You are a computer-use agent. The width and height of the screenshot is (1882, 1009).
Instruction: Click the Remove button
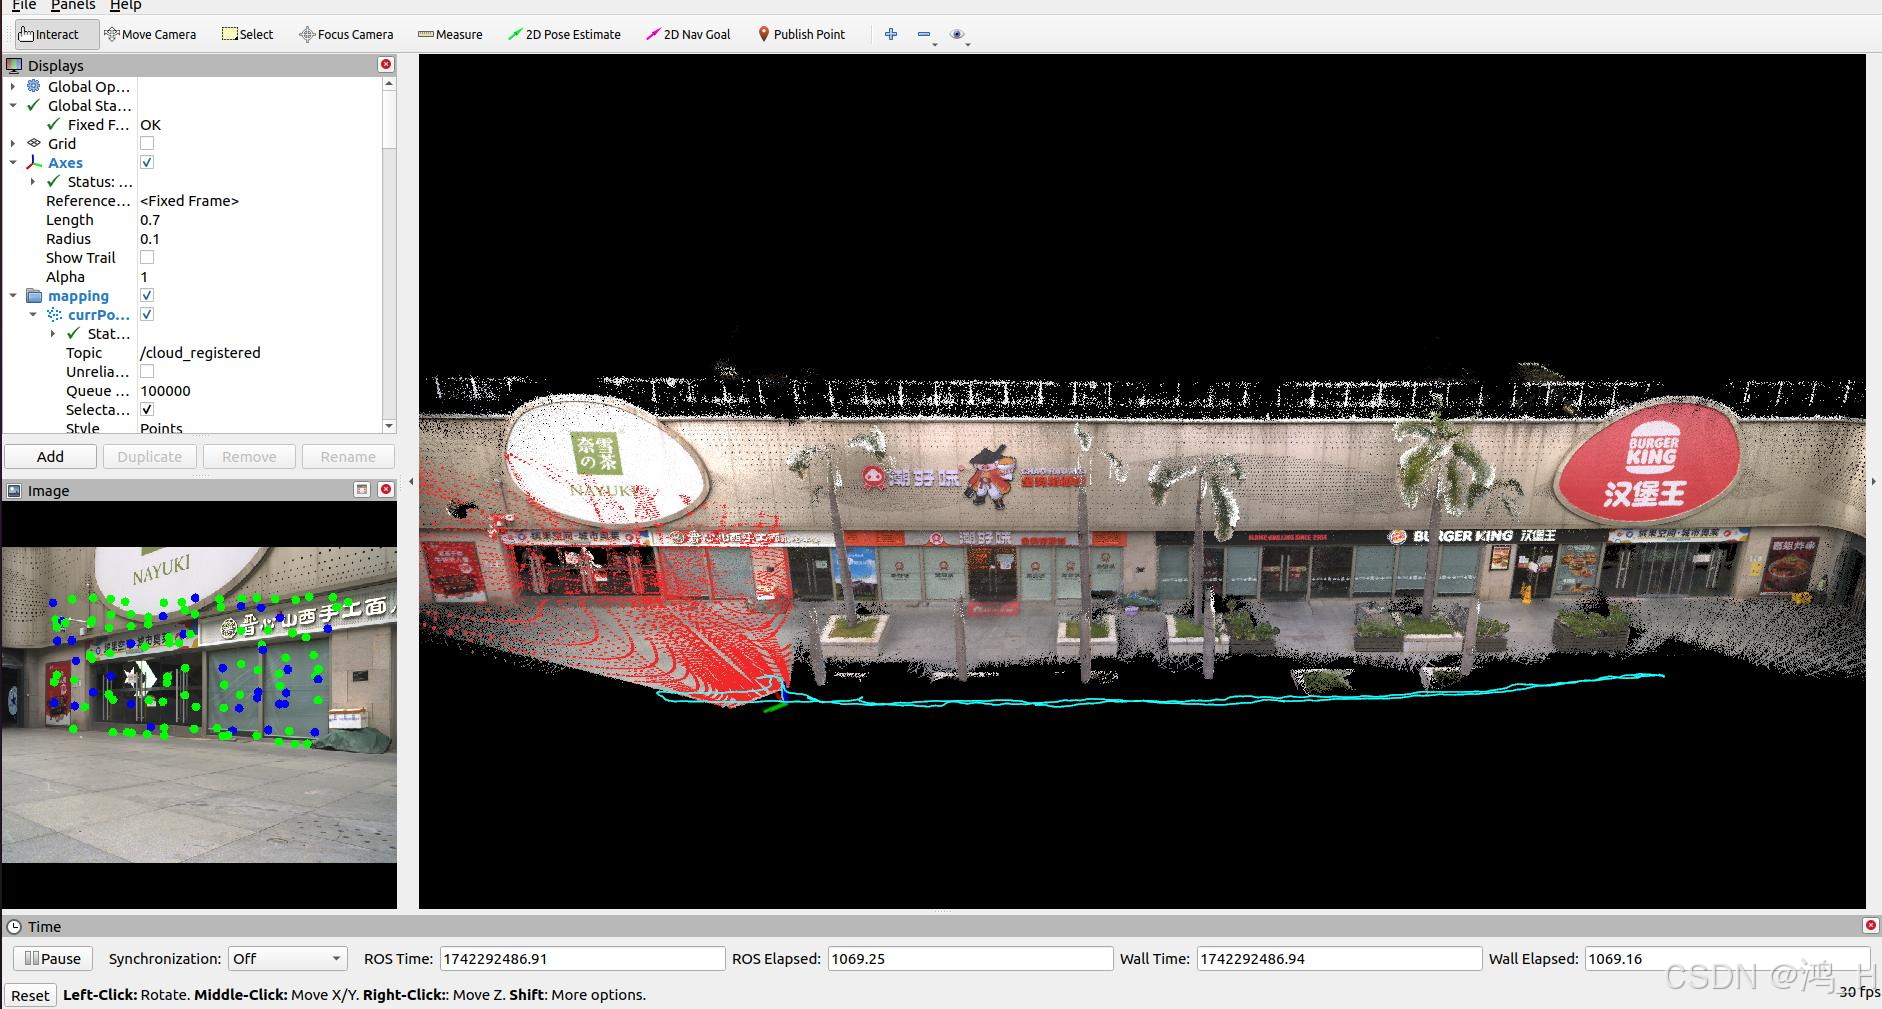(249, 456)
